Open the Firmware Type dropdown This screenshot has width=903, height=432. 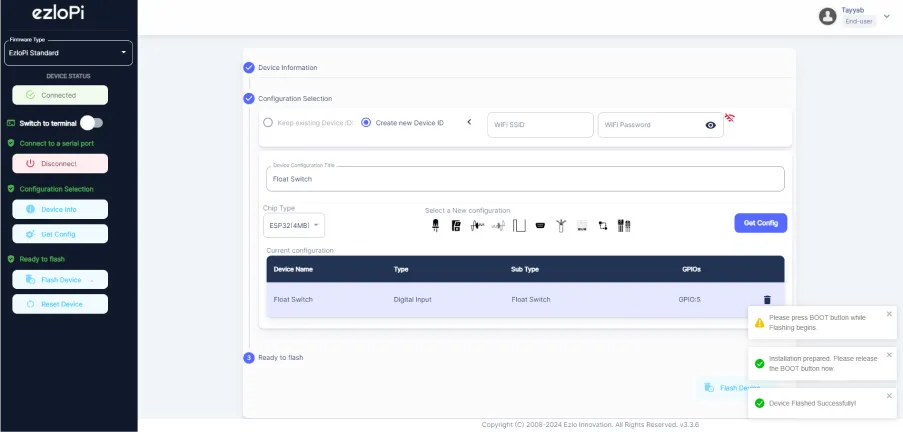[69, 53]
